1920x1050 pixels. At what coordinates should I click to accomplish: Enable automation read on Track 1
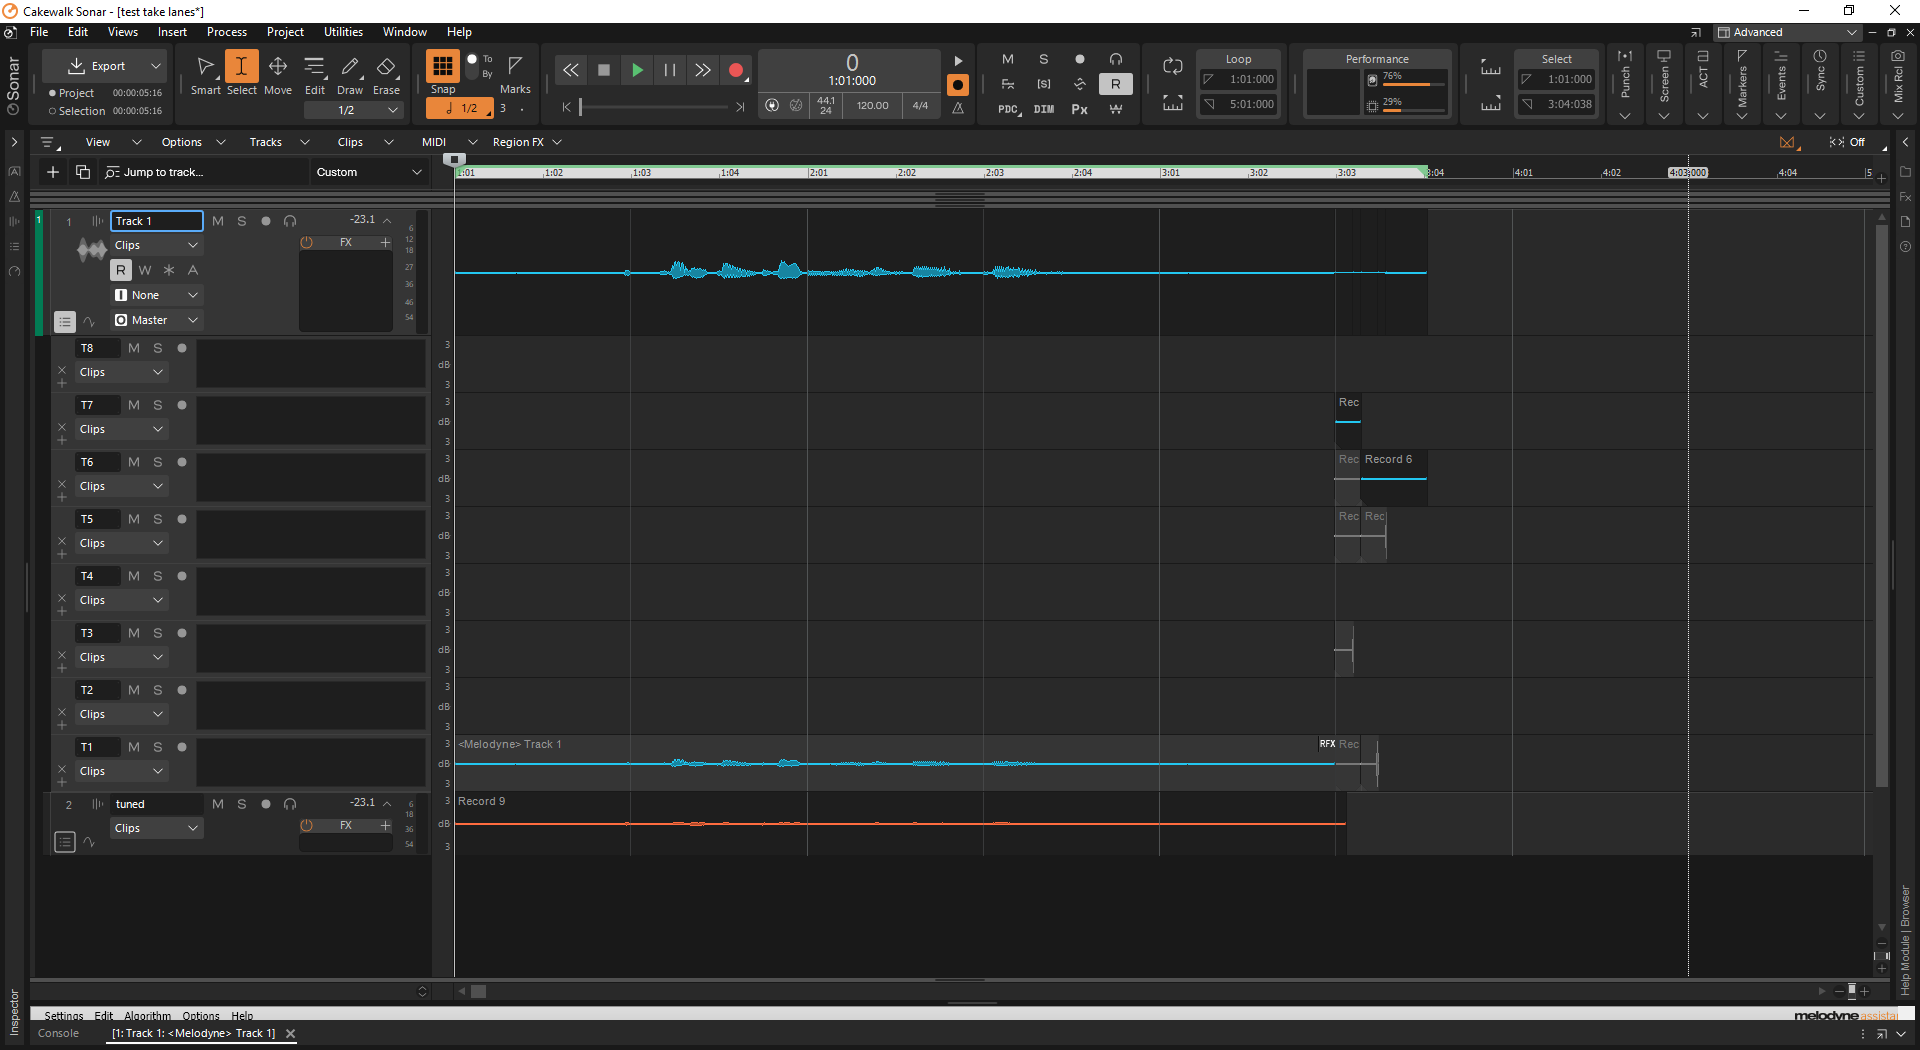[121, 270]
